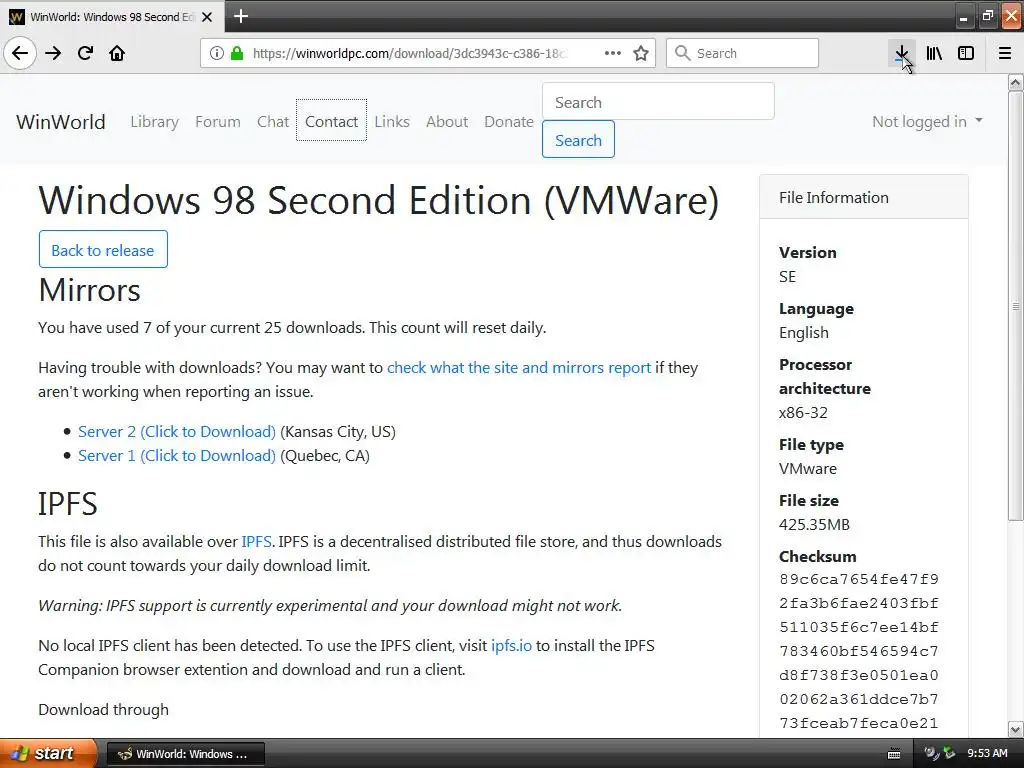Open the Donate nav item
Image resolution: width=1024 pixels, height=768 pixels.
click(509, 122)
